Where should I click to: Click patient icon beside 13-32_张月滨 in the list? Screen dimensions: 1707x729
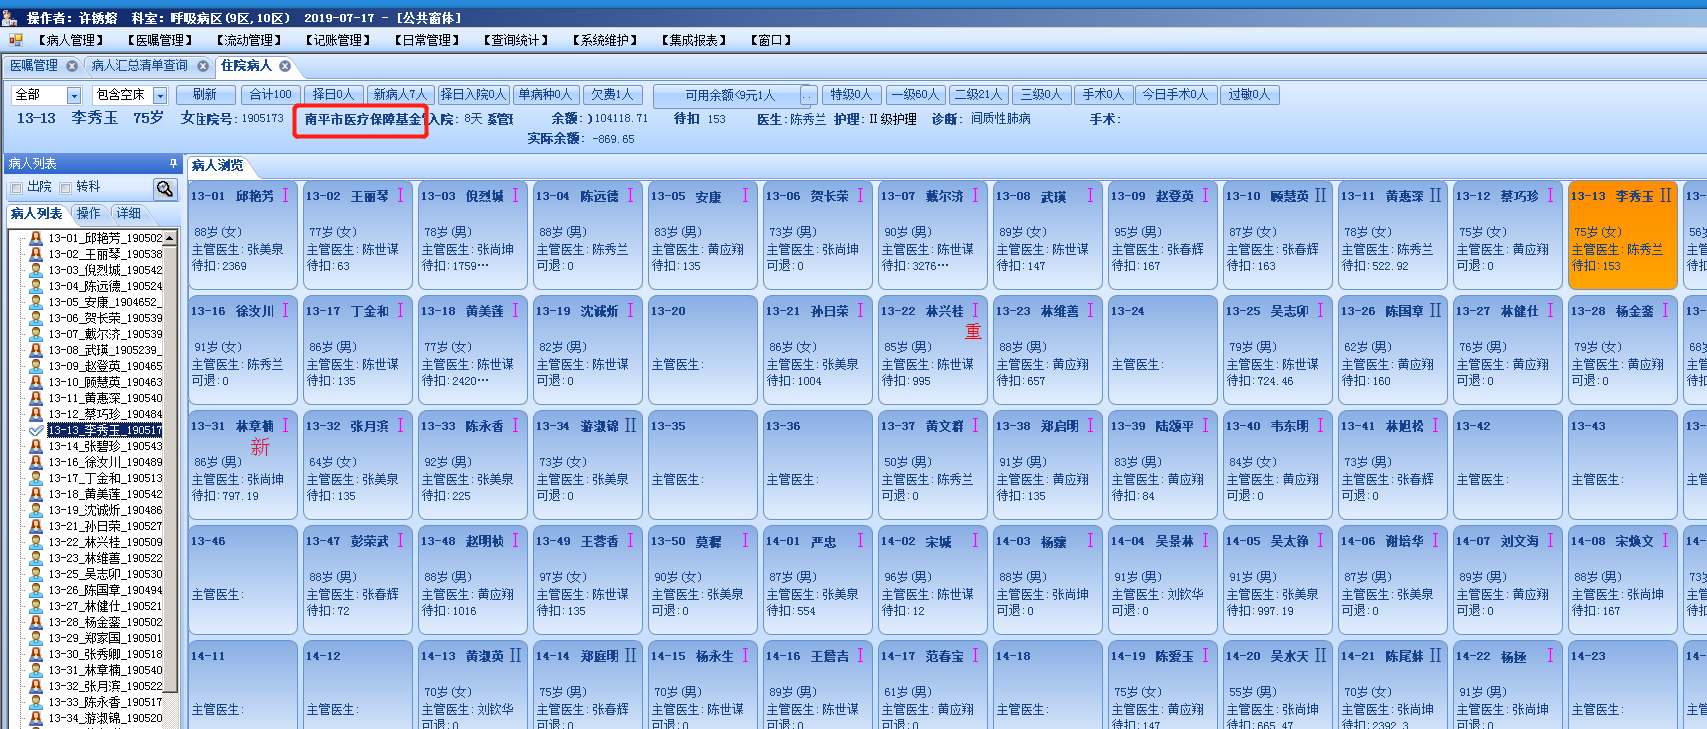(x=36, y=686)
